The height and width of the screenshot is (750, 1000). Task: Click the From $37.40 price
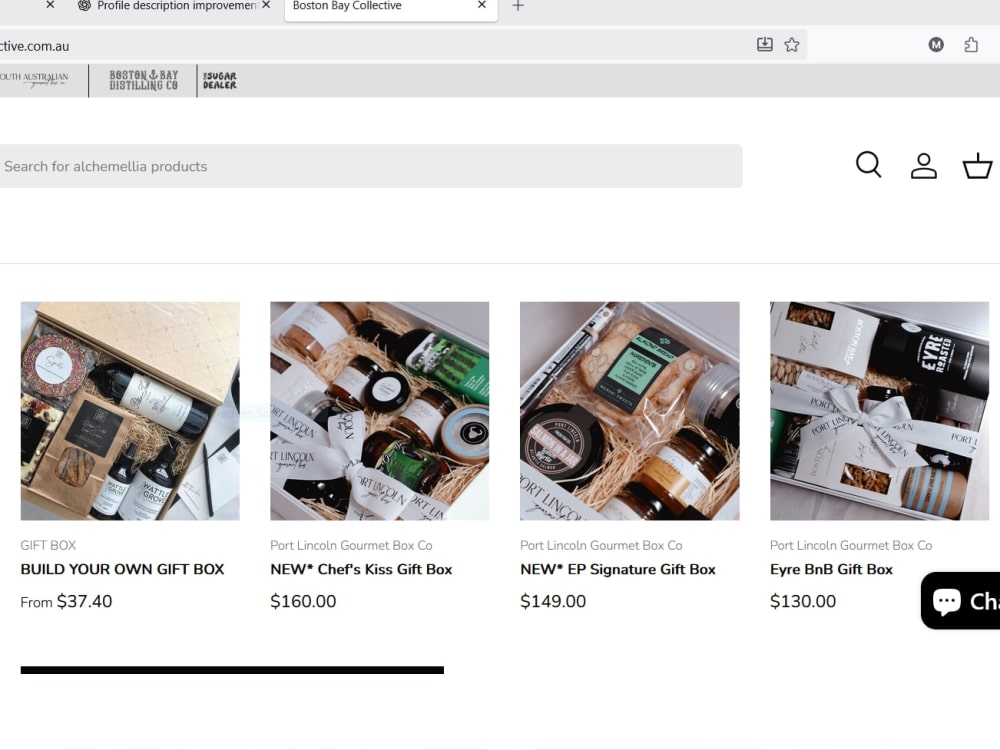click(66, 601)
